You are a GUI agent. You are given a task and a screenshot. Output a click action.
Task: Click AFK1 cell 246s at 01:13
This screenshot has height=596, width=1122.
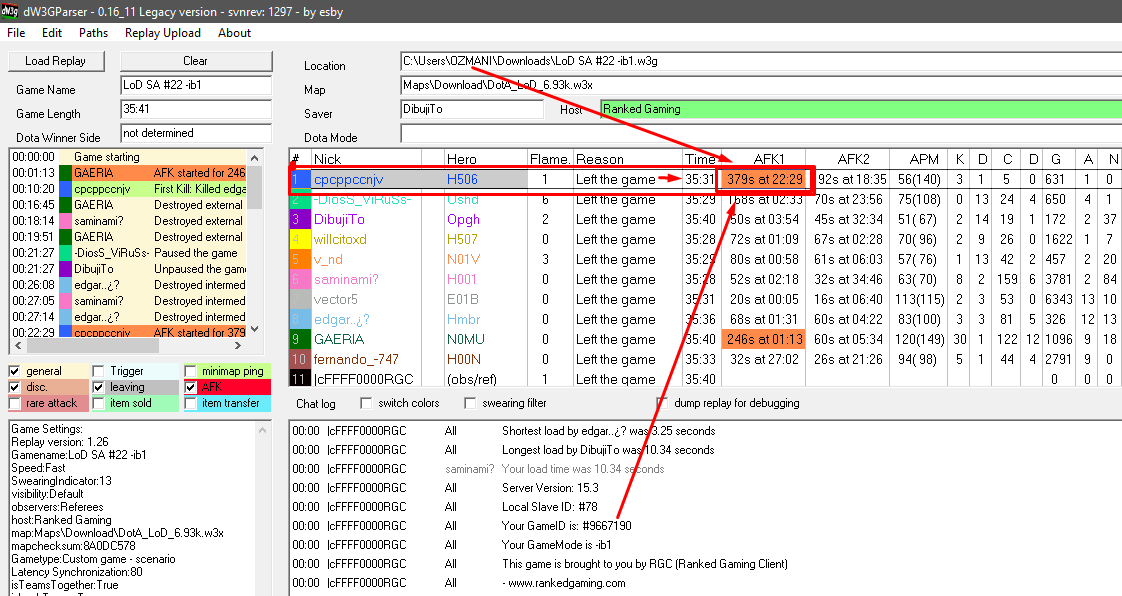pos(764,339)
